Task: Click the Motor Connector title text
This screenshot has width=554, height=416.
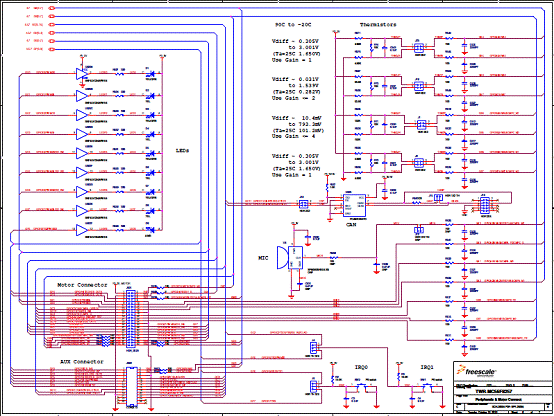Action: tap(82, 285)
